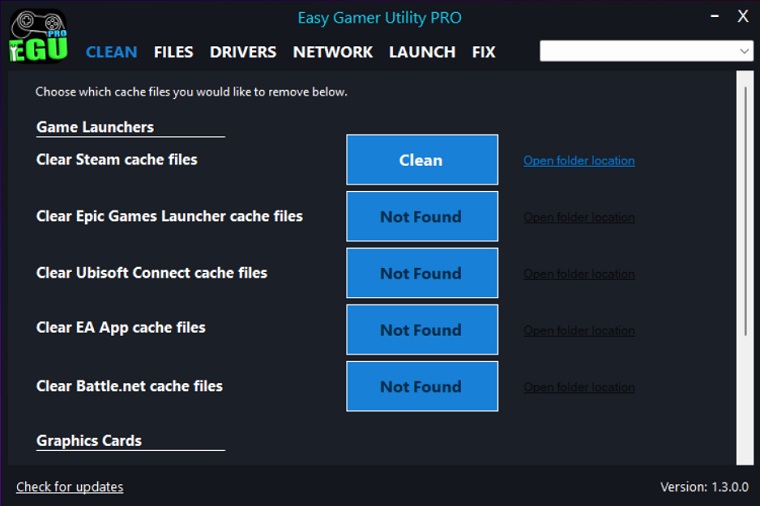The image size is (760, 506).
Task: Click the Version: 1.3.0.0 text
Action: (704, 487)
